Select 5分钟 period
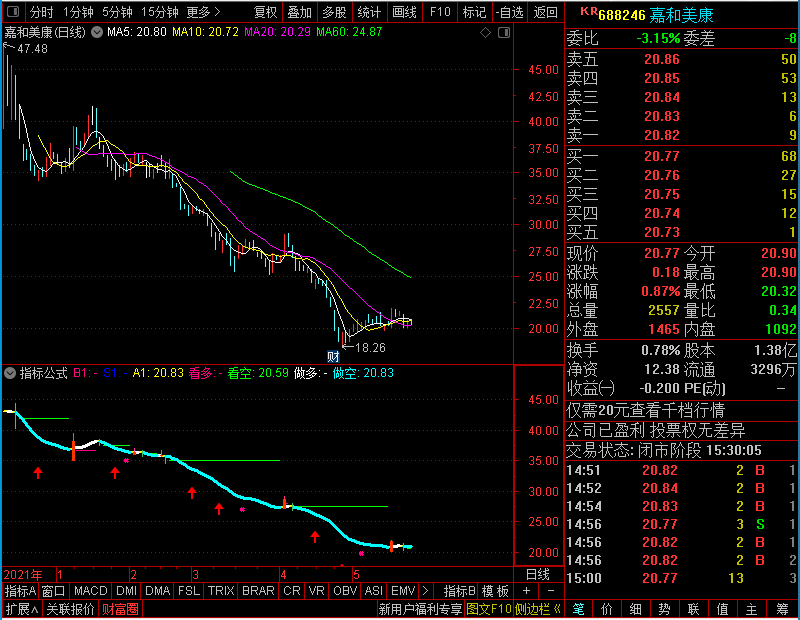Viewport: 800px width, 620px height. [x=117, y=12]
